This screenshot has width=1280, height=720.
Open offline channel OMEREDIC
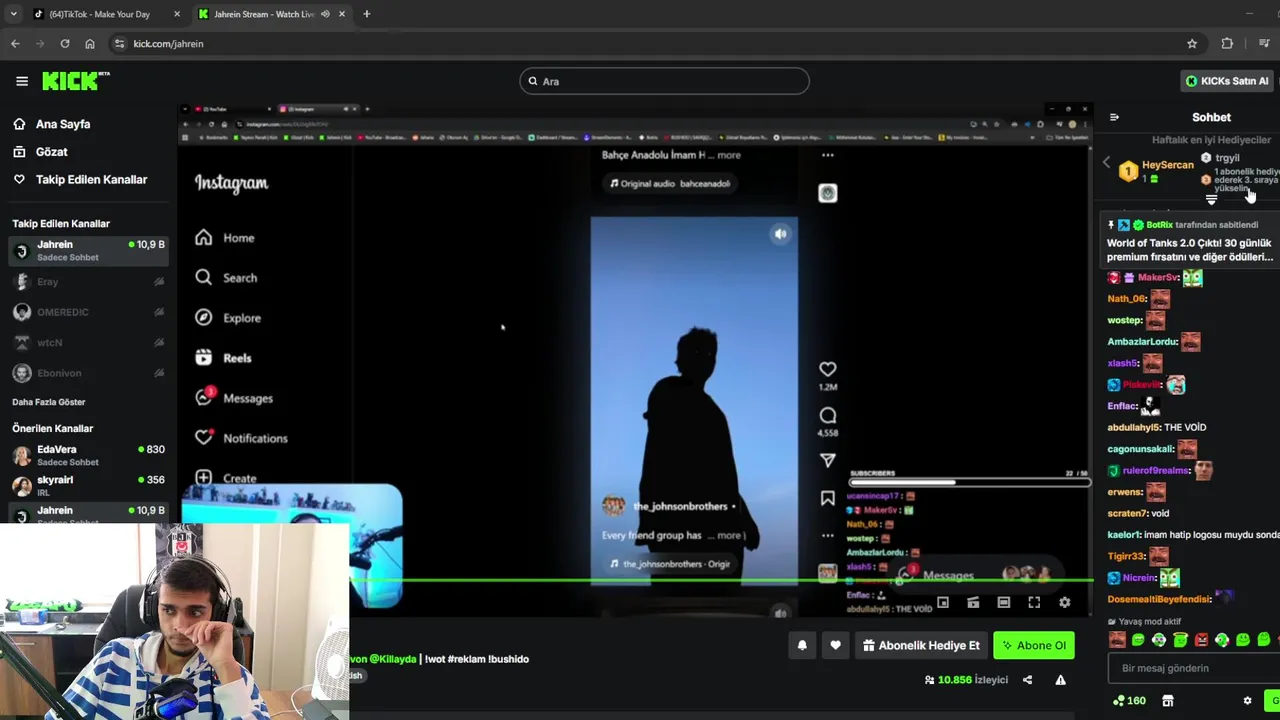[x=88, y=312]
